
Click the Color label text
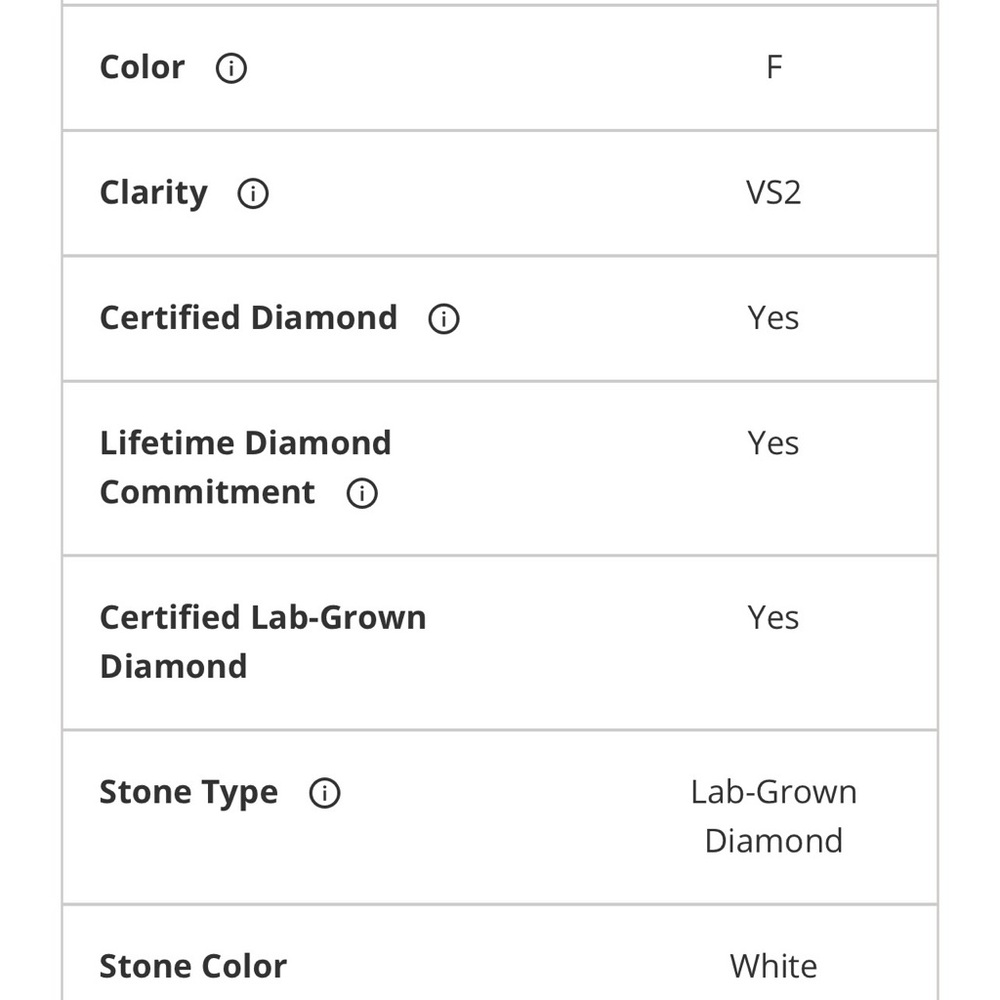point(142,68)
